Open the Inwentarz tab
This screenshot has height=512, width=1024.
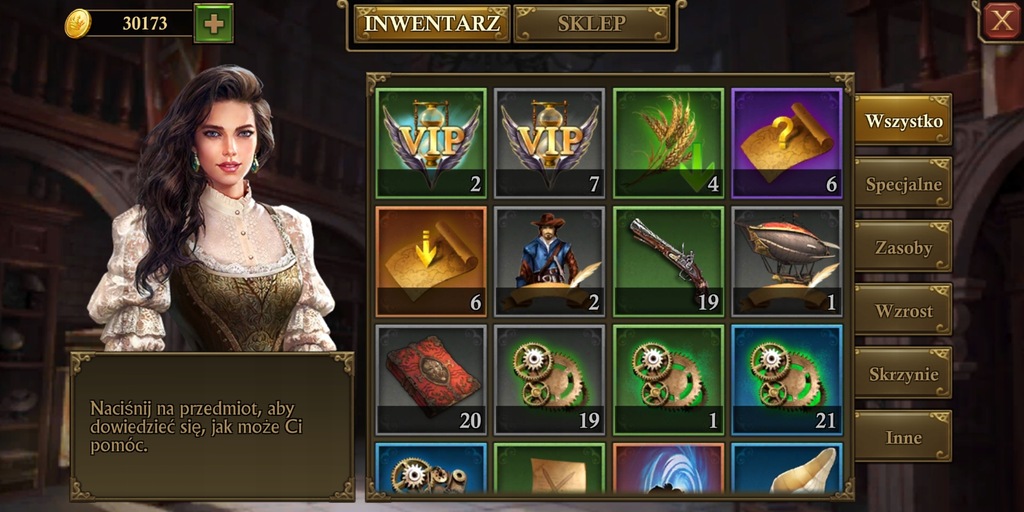tap(432, 24)
